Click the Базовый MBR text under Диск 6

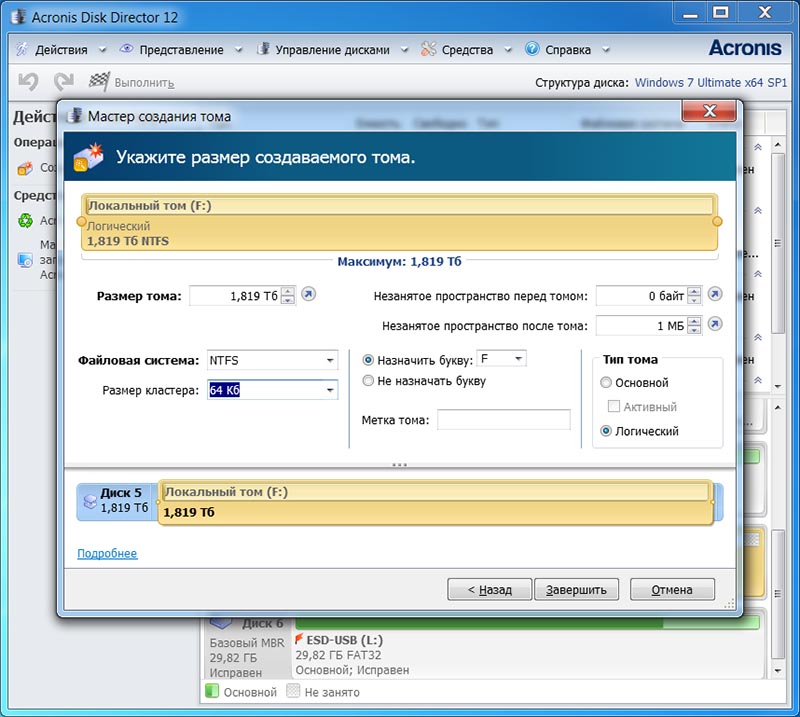pos(247,642)
